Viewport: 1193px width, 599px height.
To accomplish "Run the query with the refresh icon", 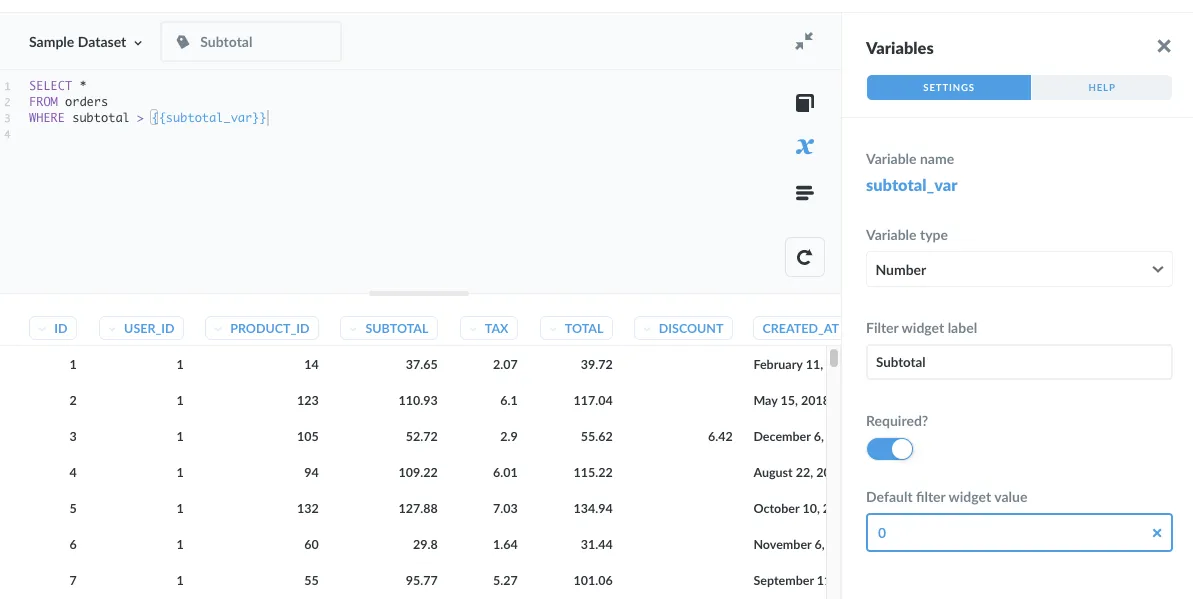I will coord(804,257).
